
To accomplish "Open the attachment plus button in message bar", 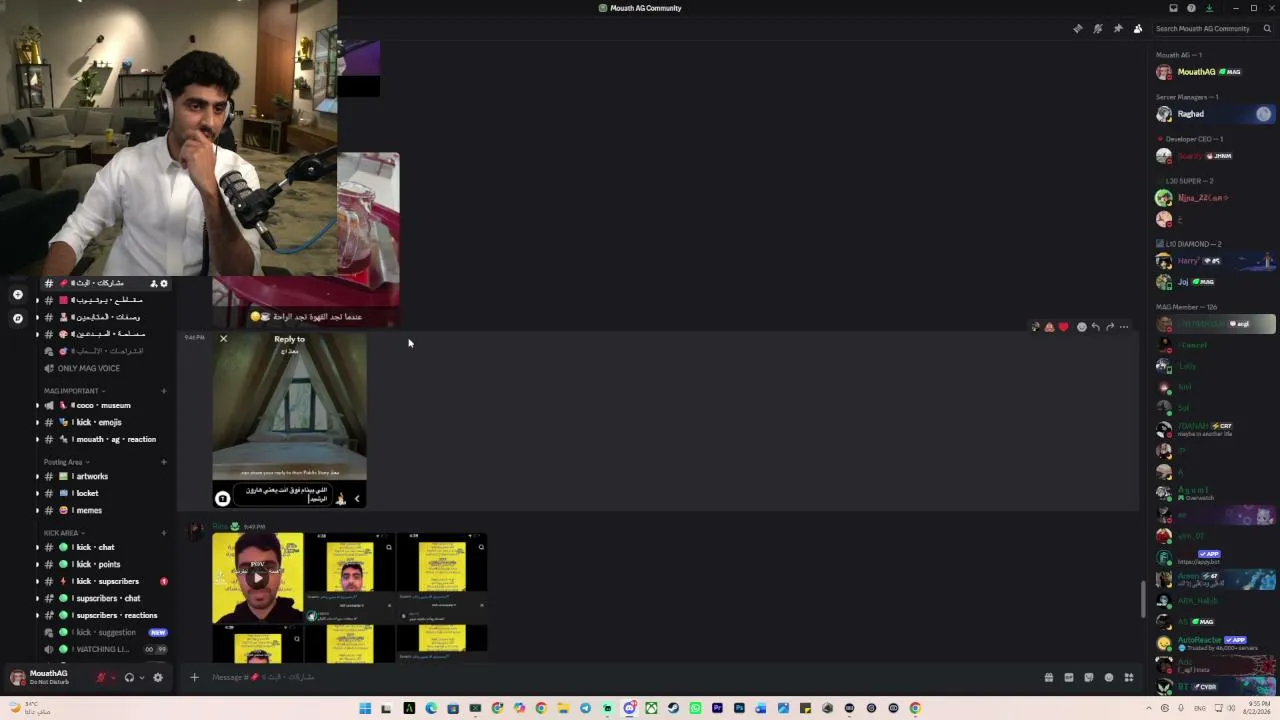I will coord(194,677).
